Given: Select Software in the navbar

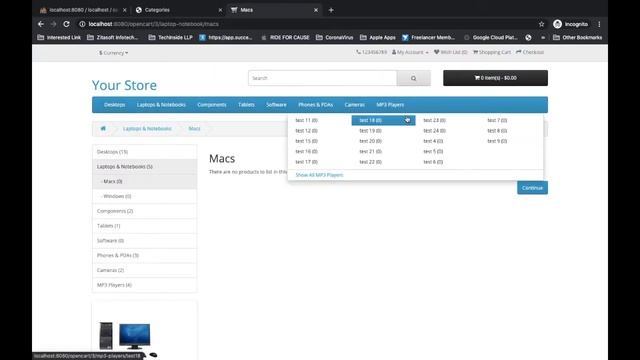Looking at the screenshot, I should pos(276,104).
